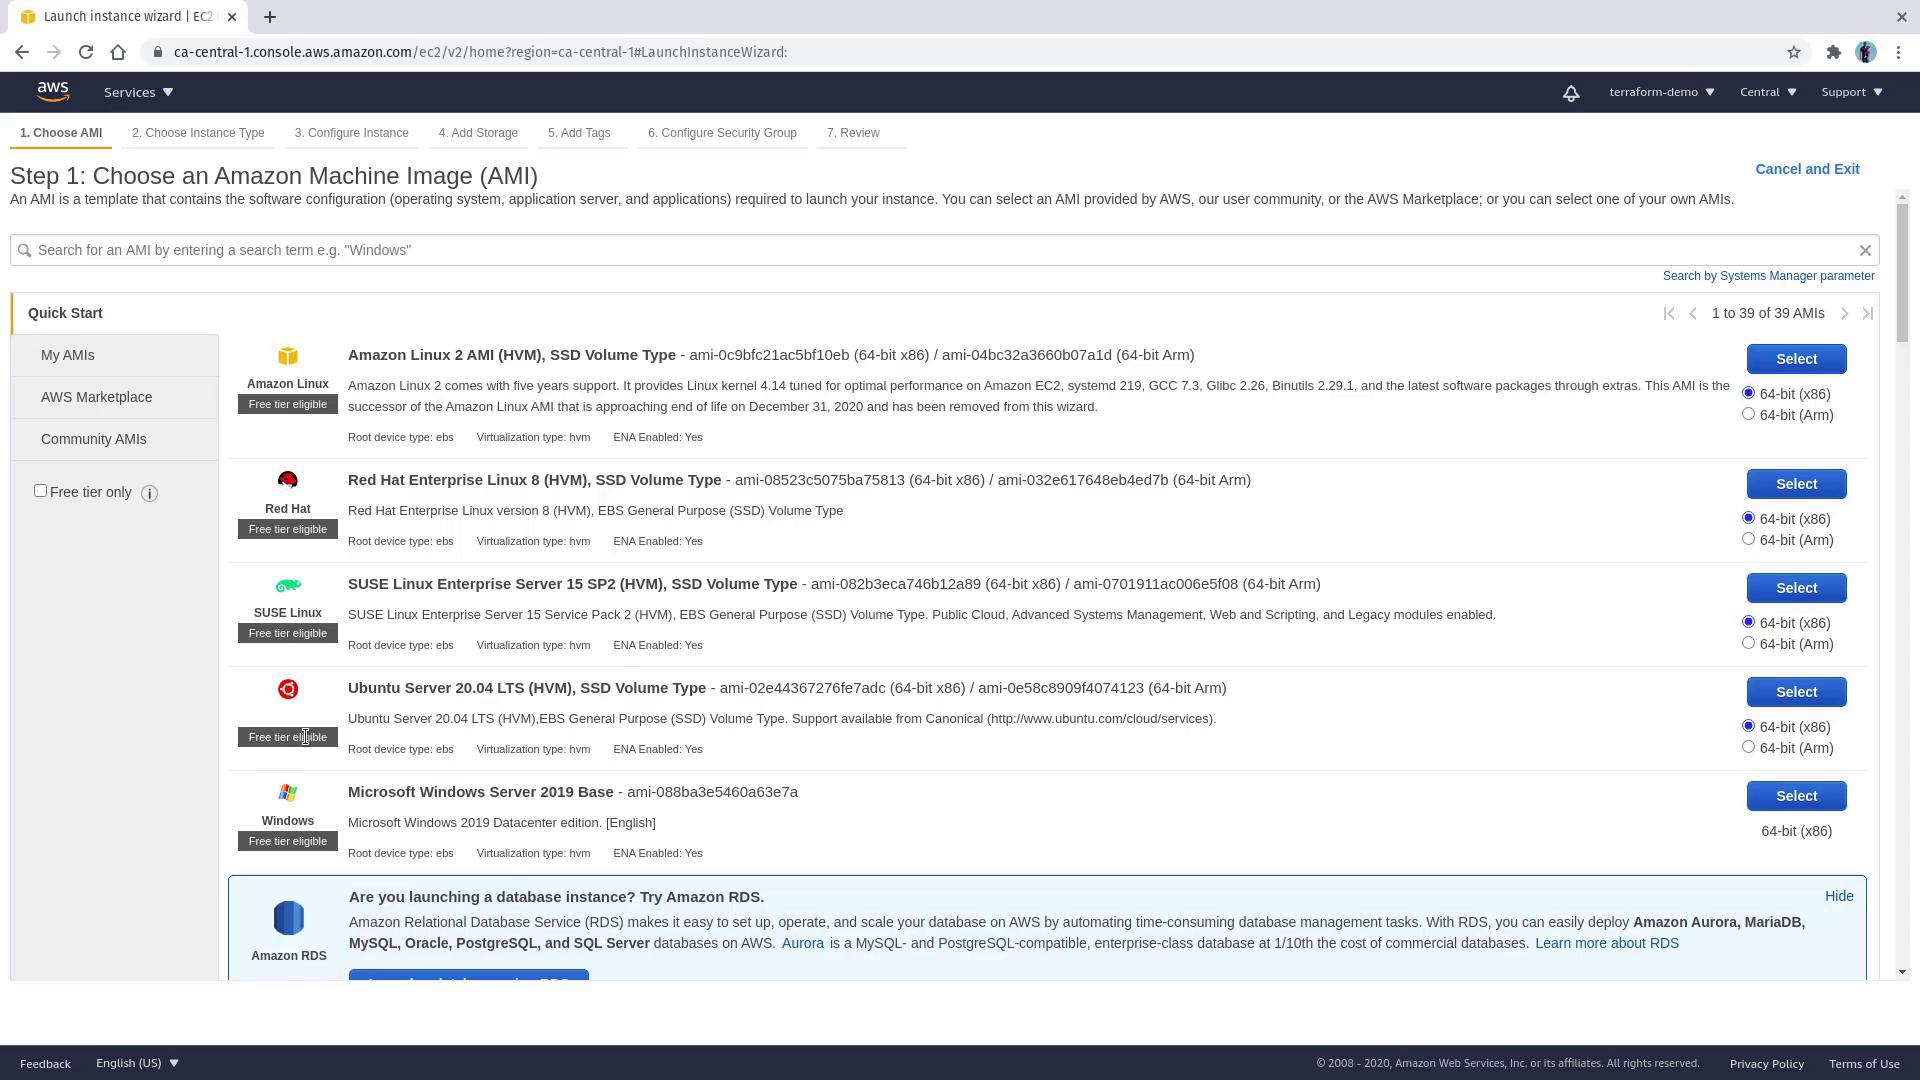1920x1080 pixels.
Task: Open the terraform-demo account dropdown
Action: (1661, 92)
